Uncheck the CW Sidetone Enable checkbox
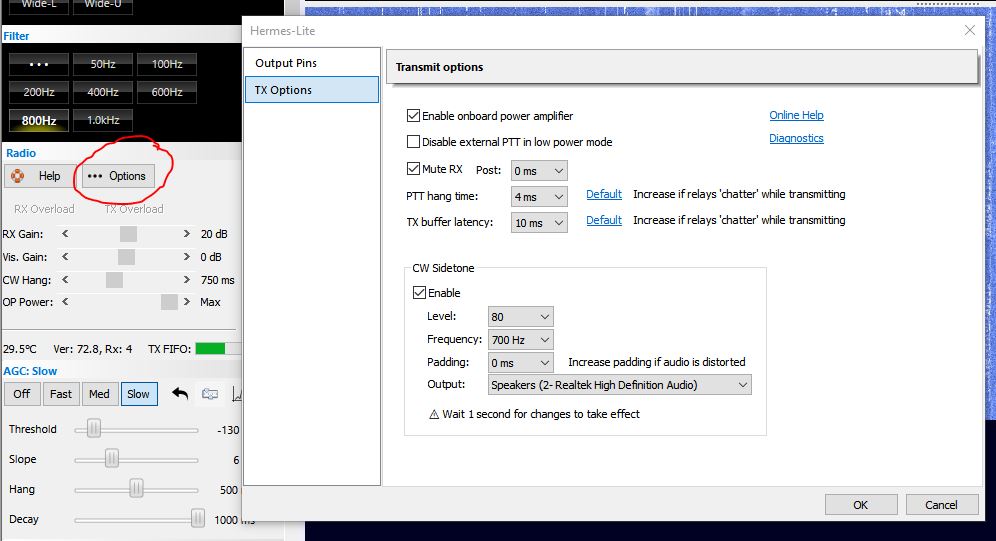Screen dimensions: 996x541 (420, 293)
